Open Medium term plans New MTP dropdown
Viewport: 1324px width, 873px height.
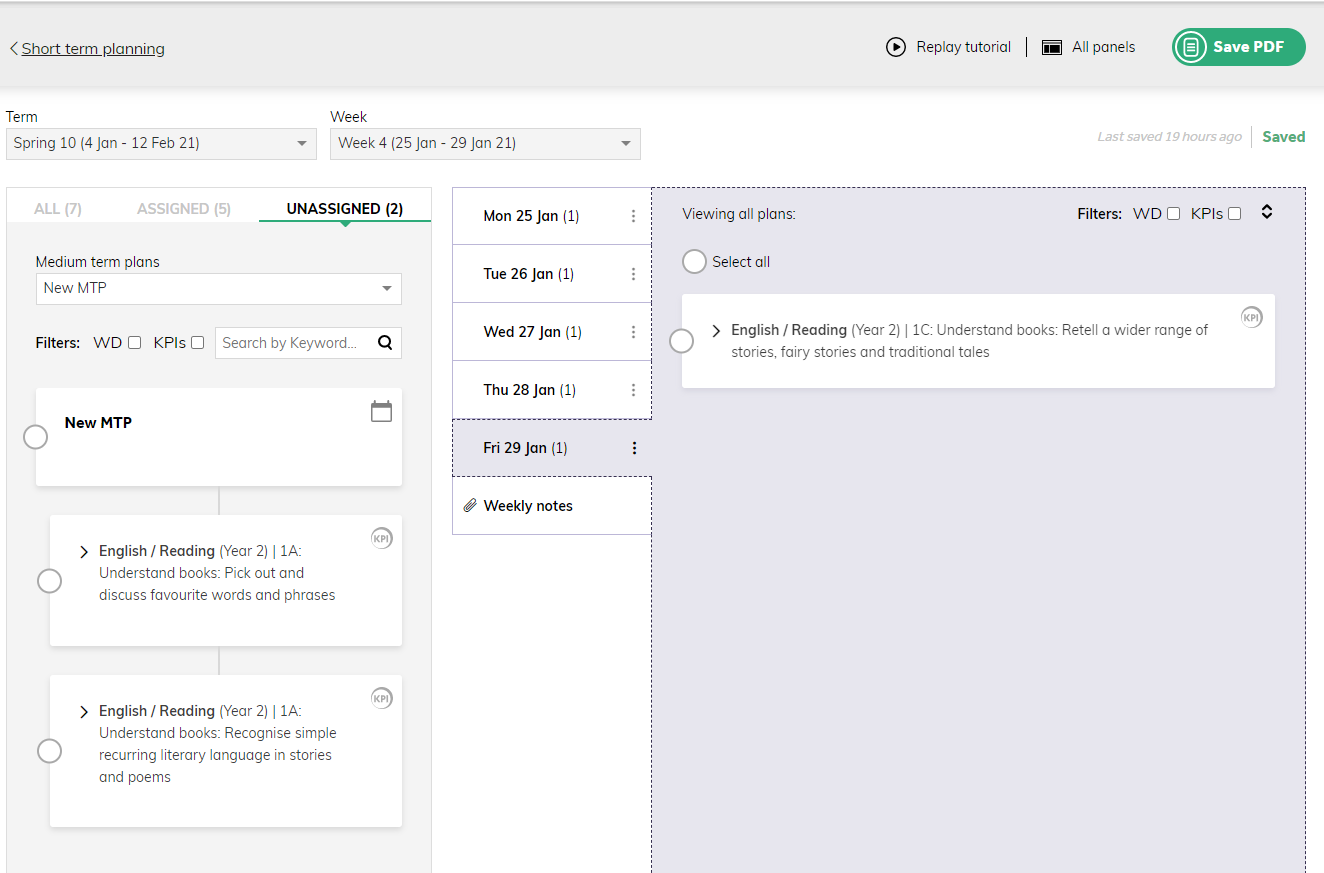pos(218,288)
